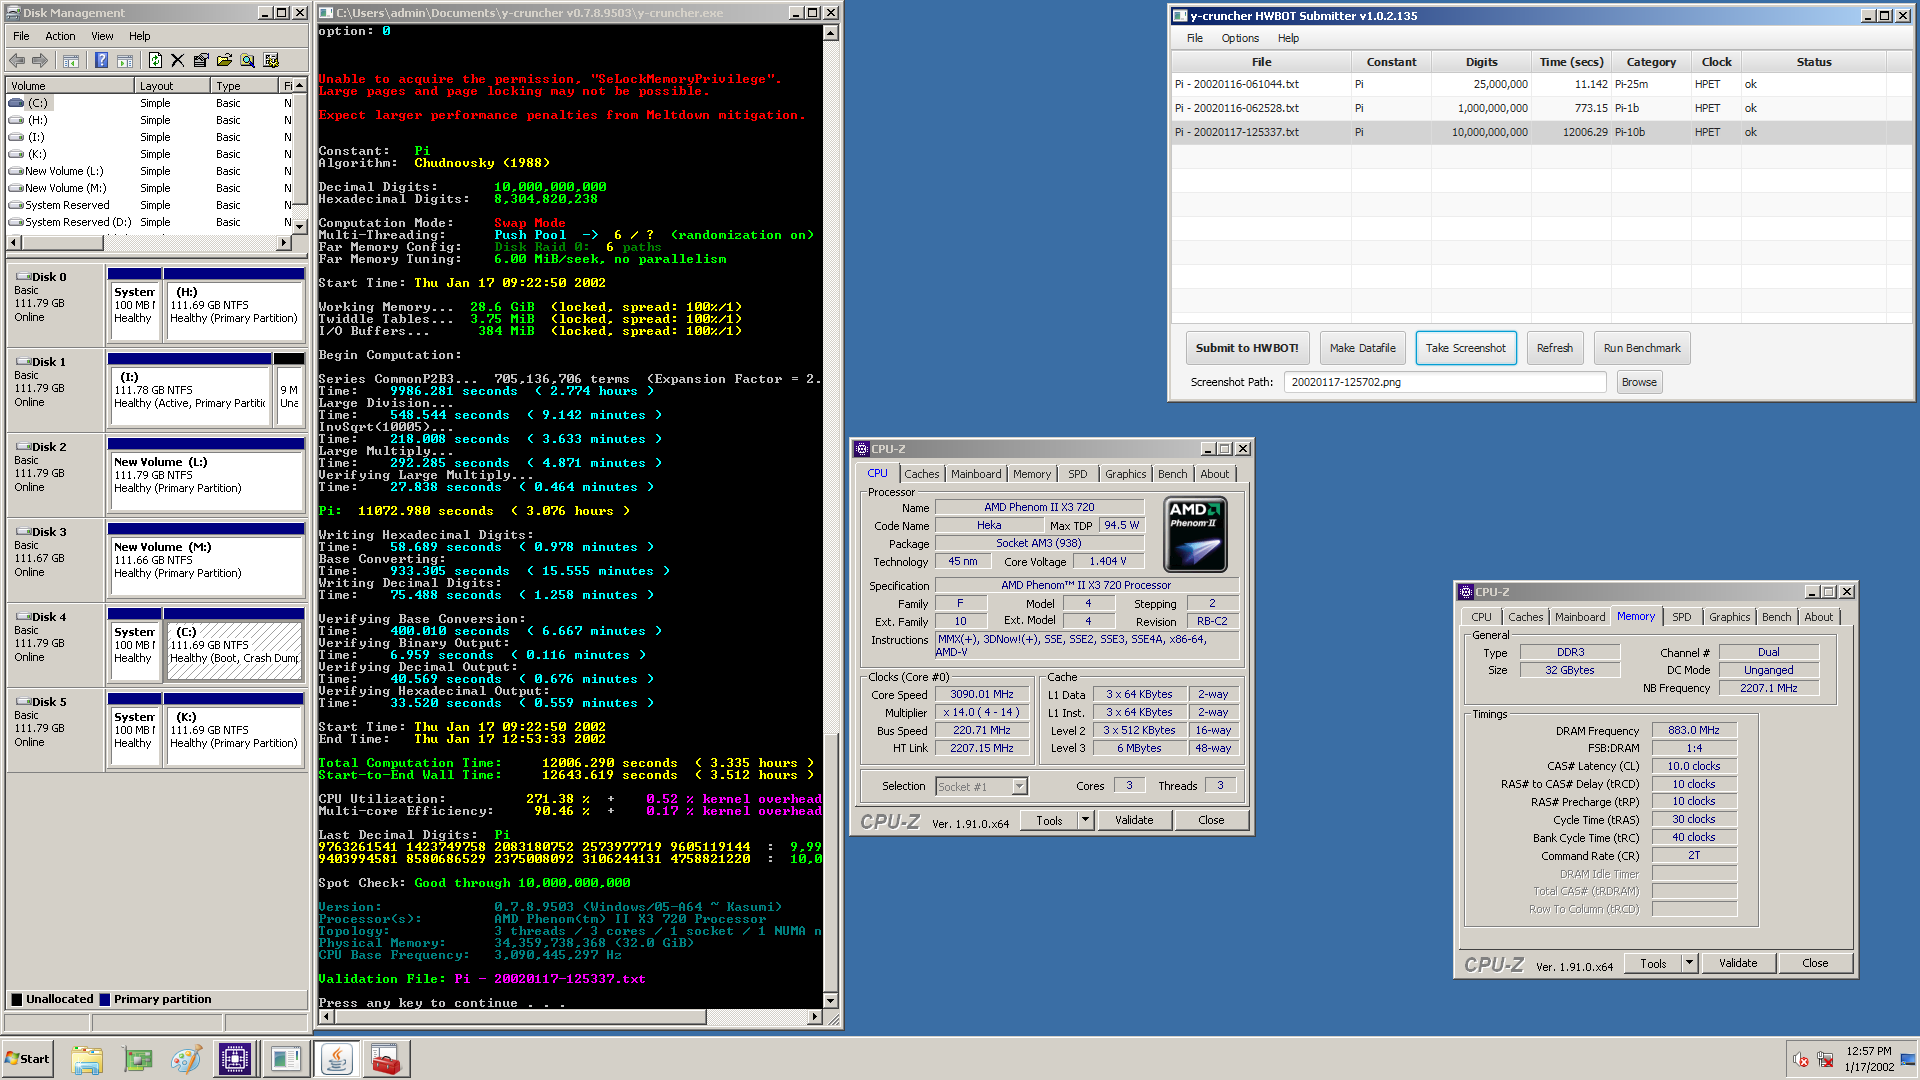Click the Digits column header

point(1481,62)
